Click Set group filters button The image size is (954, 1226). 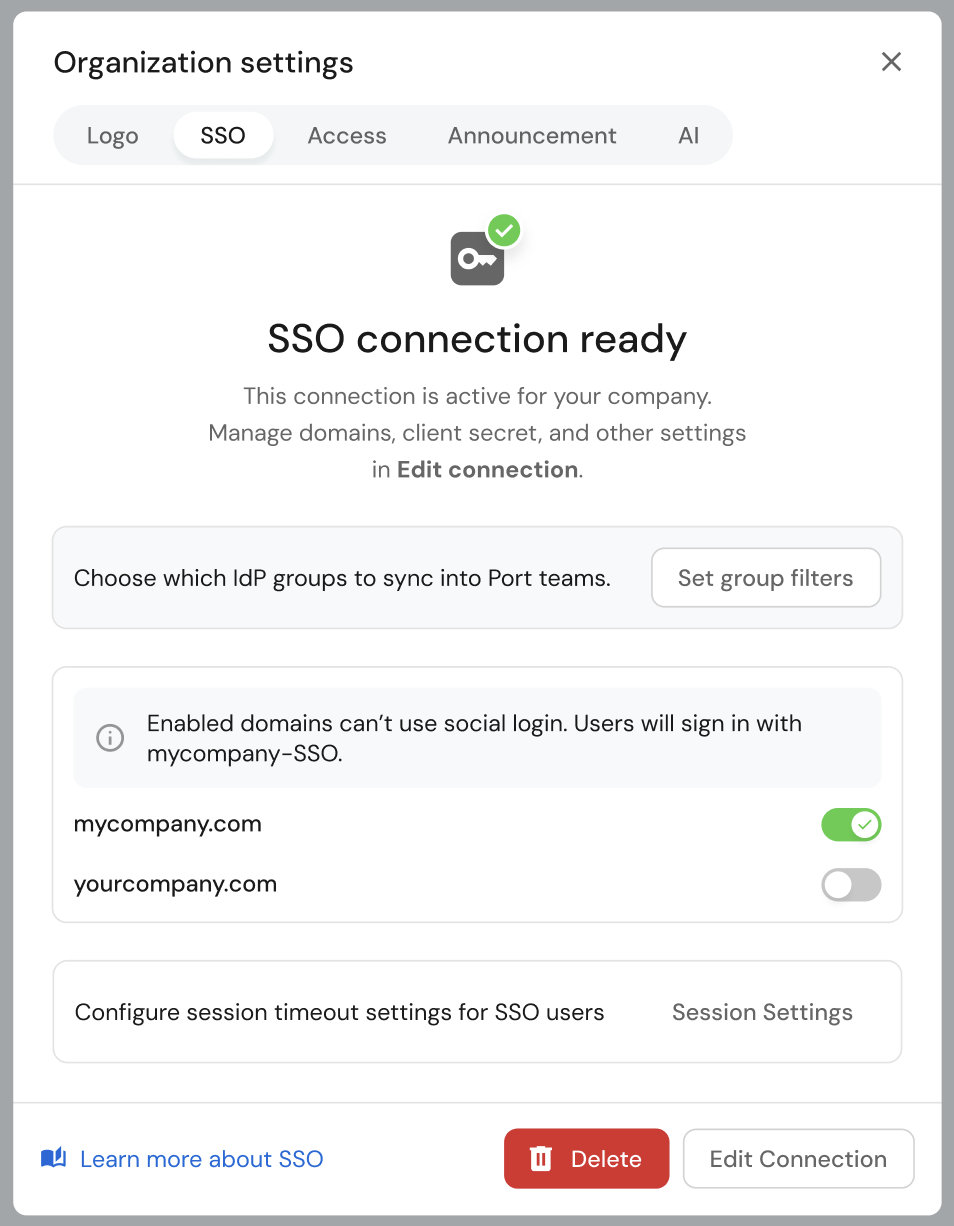pos(766,578)
